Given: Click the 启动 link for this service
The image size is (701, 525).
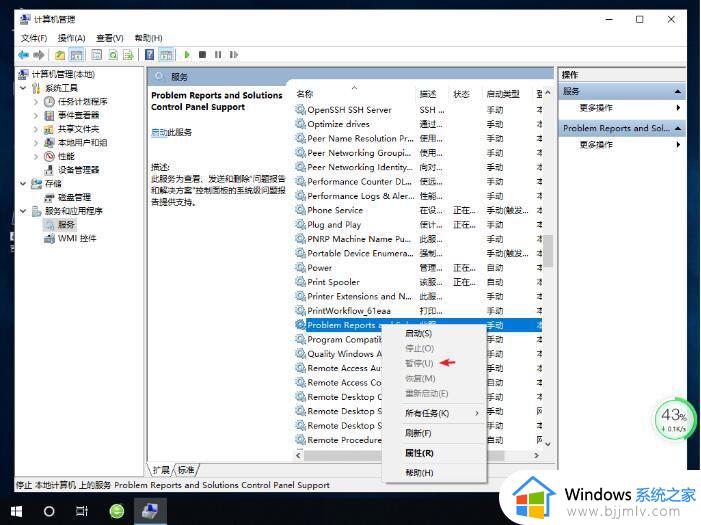Looking at the screenshot, I should click(x=159, y=132).
